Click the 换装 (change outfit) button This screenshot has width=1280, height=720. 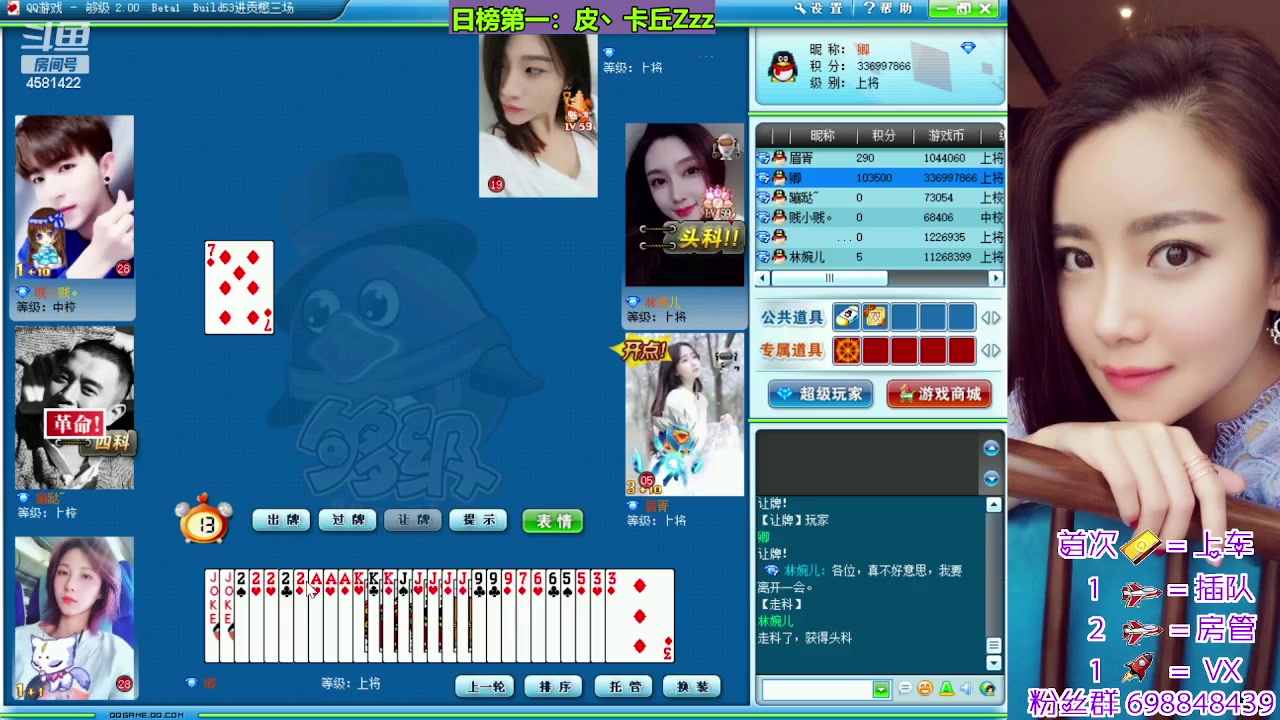pos(692,687)
